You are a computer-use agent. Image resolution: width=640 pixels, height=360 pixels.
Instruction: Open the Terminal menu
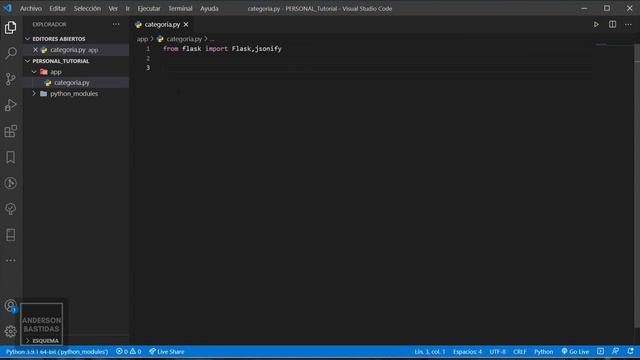(180, 8)
